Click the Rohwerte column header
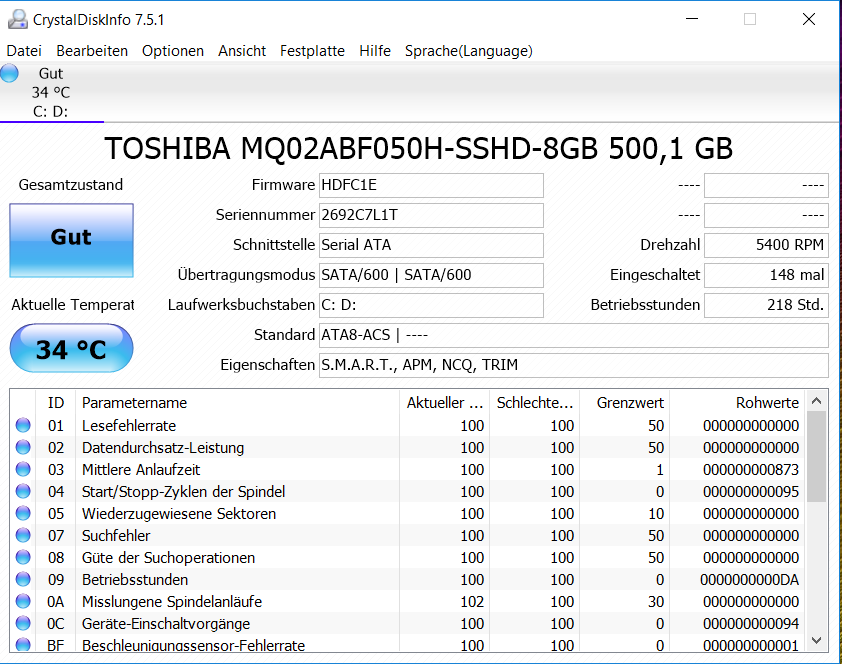Viewport: 842px width, 664px height. (737, 403)
